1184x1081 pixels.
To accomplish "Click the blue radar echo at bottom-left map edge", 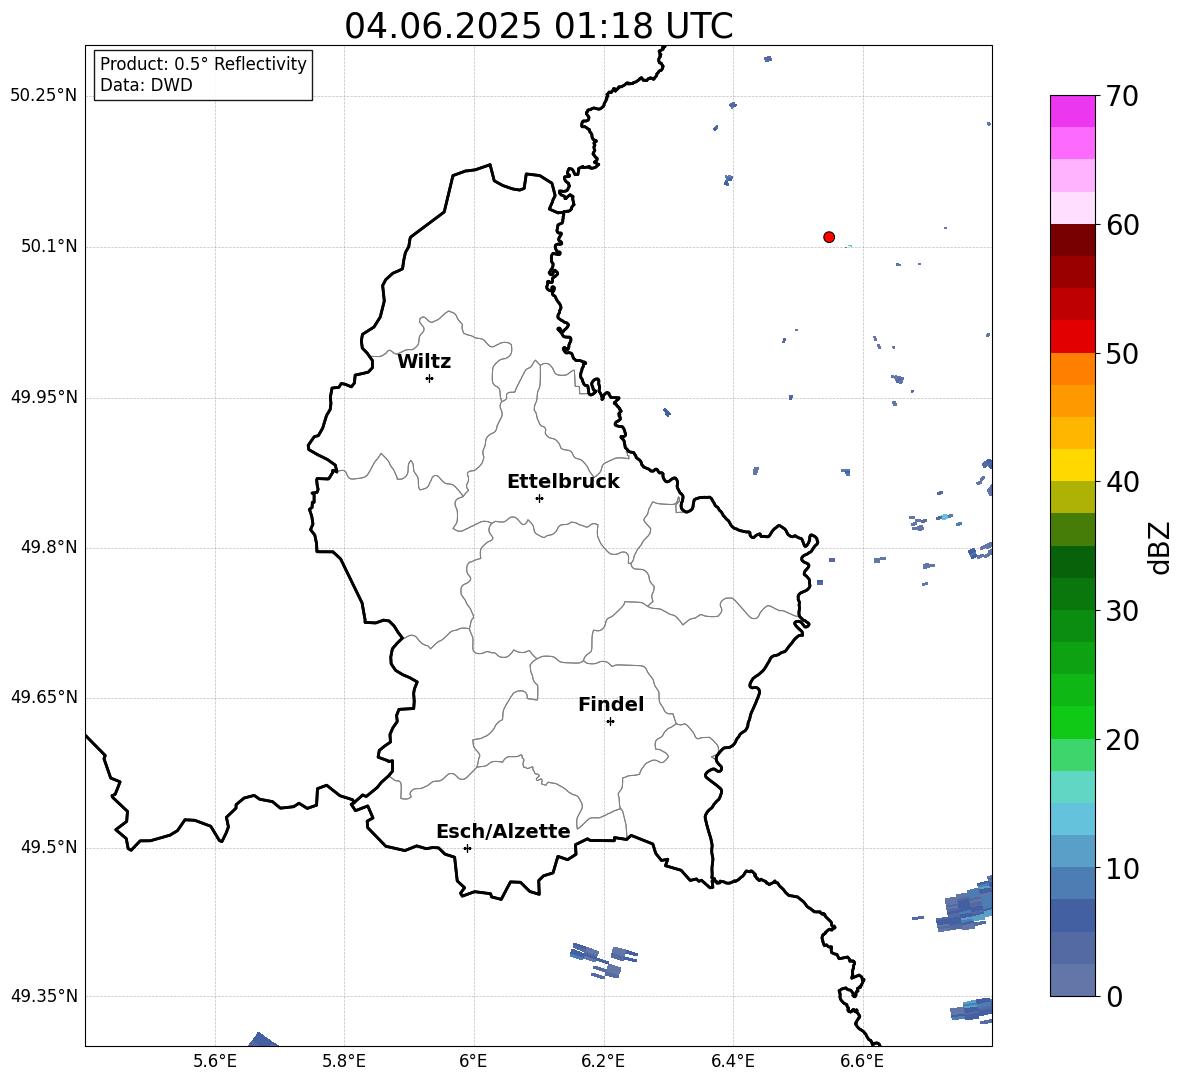I will point(262,1039).
